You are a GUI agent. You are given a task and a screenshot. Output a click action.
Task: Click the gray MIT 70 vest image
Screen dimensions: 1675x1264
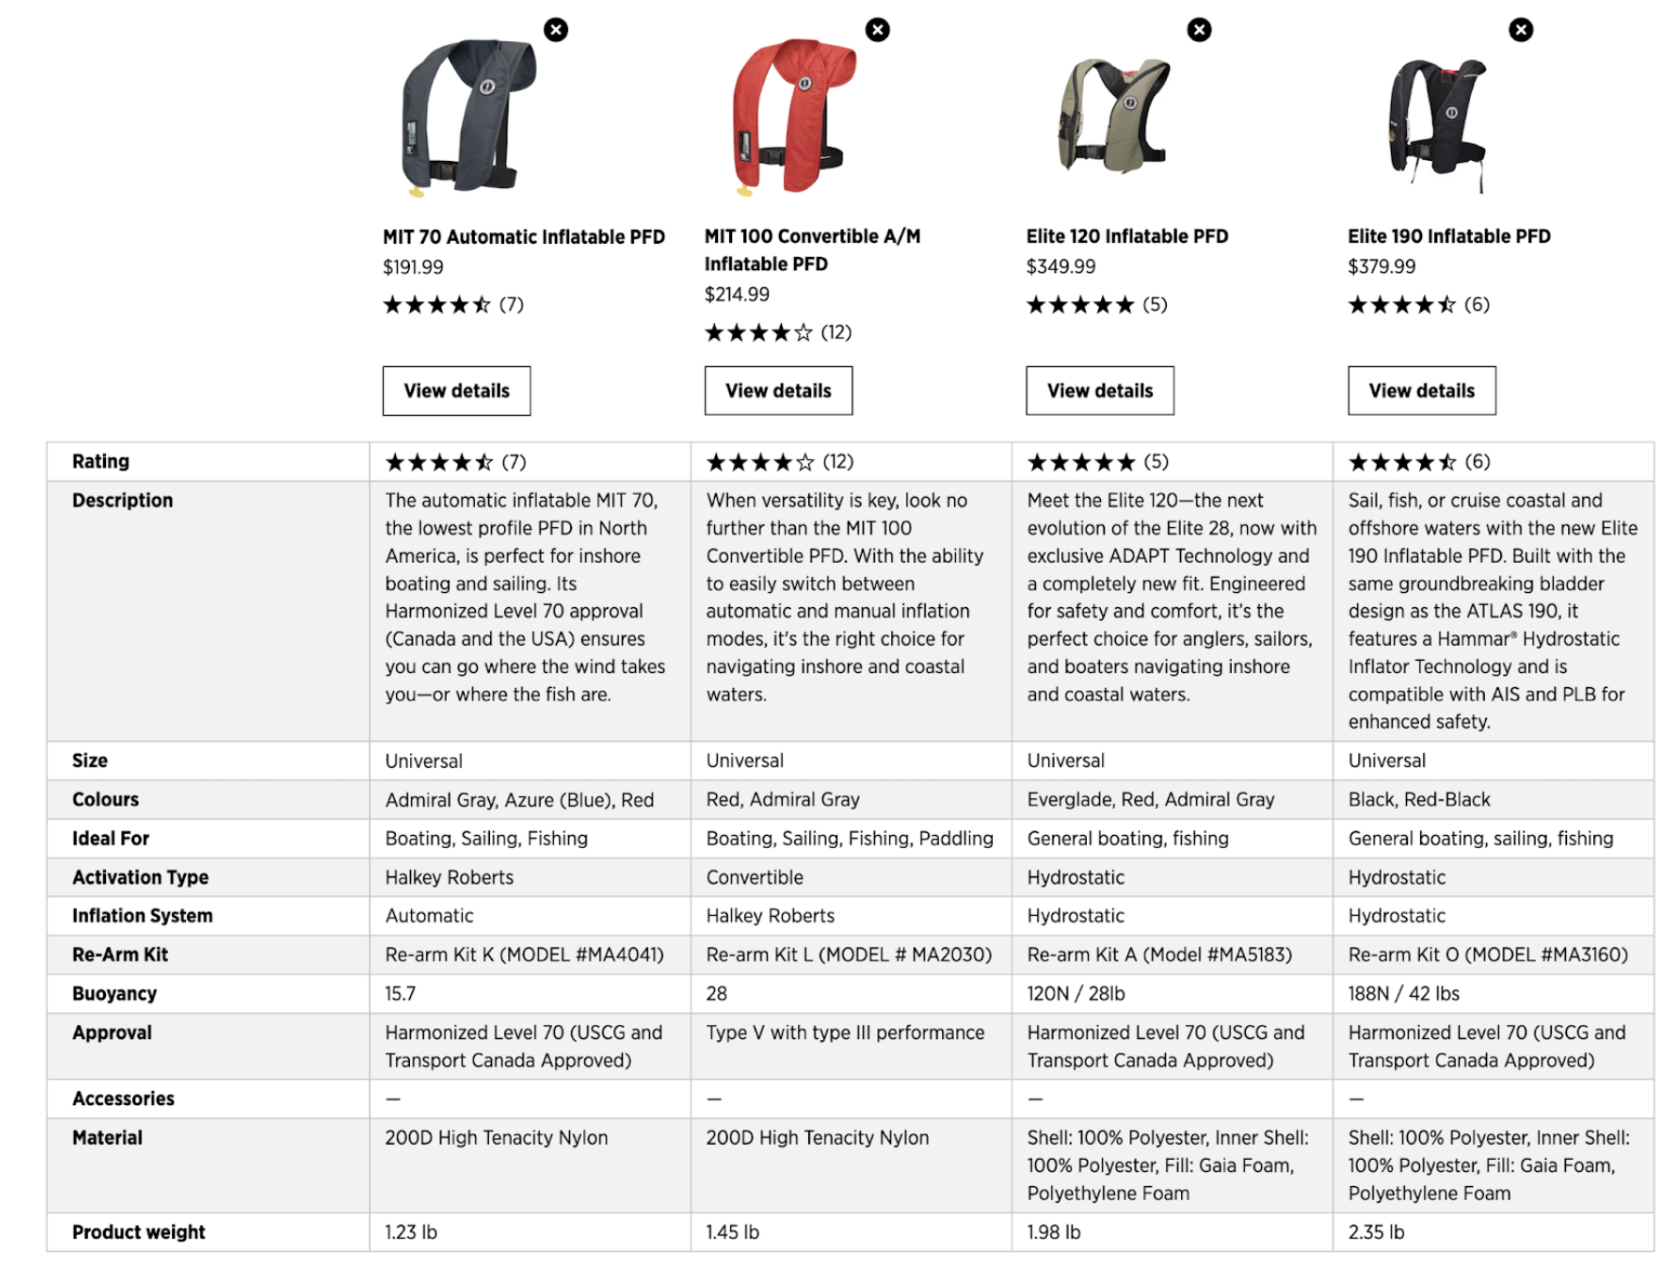coord(466,117)
